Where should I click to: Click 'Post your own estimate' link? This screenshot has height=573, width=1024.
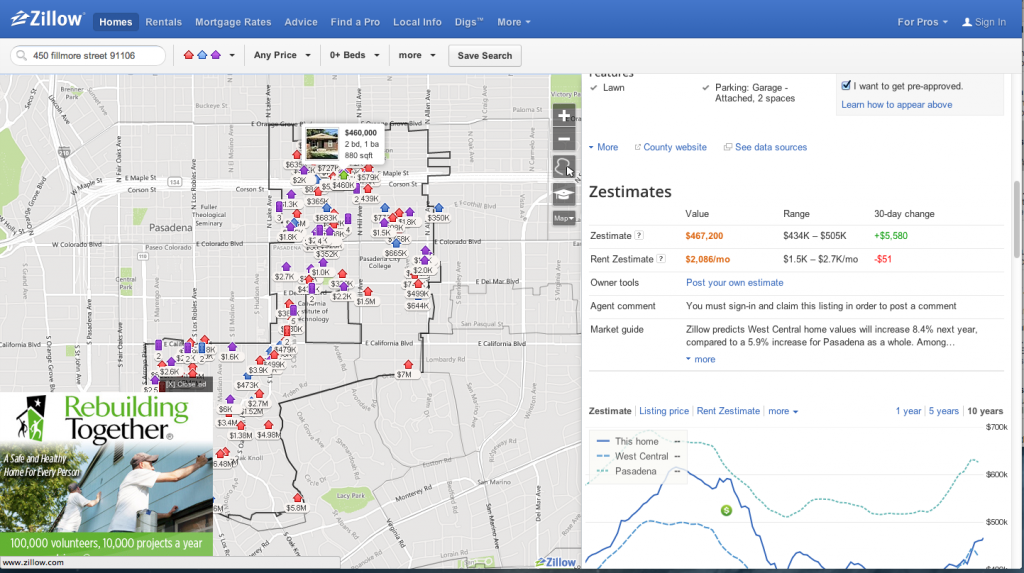[734, 283]
